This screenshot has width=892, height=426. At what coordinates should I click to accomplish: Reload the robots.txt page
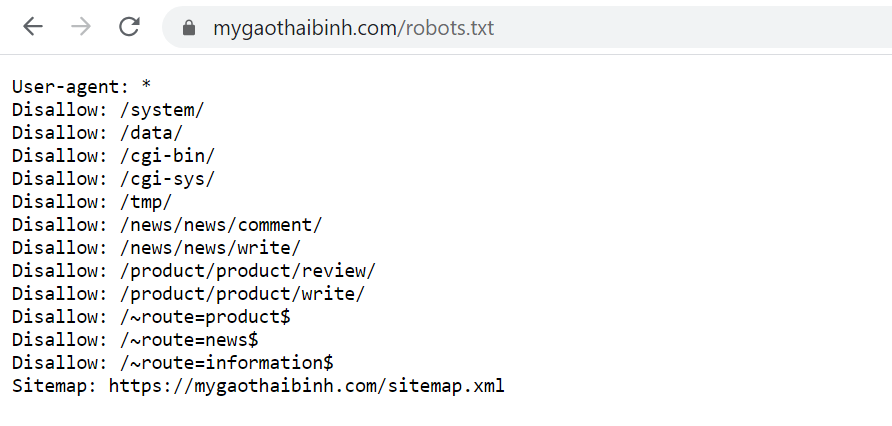click(129, 27)
